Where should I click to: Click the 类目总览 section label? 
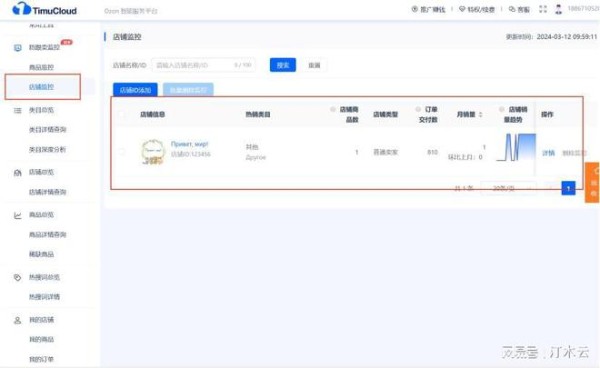pos(41,110)
